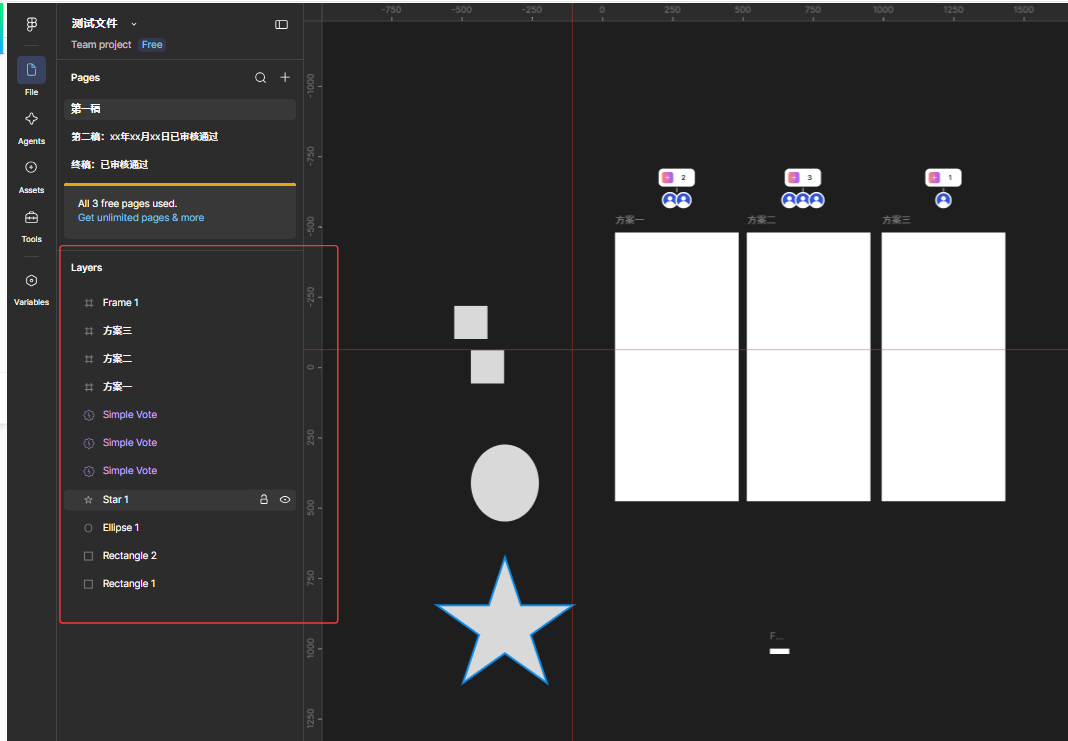Hide the Star 1 layer with eye icon
Viewport: 1068px width, 741px height.
(x=285, y=500)
